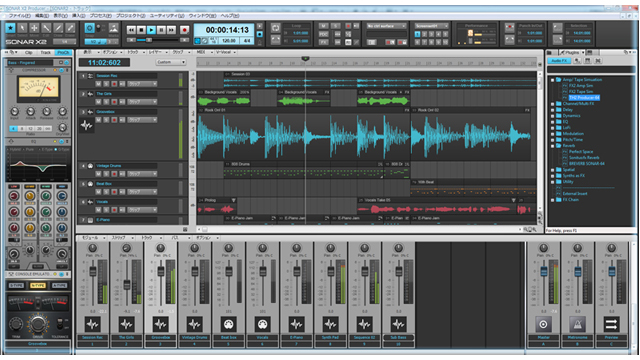The image size is (640, 360).
Task: Click the Audio FX browser button
Action: pyautogui.click(x=559, y=61)
